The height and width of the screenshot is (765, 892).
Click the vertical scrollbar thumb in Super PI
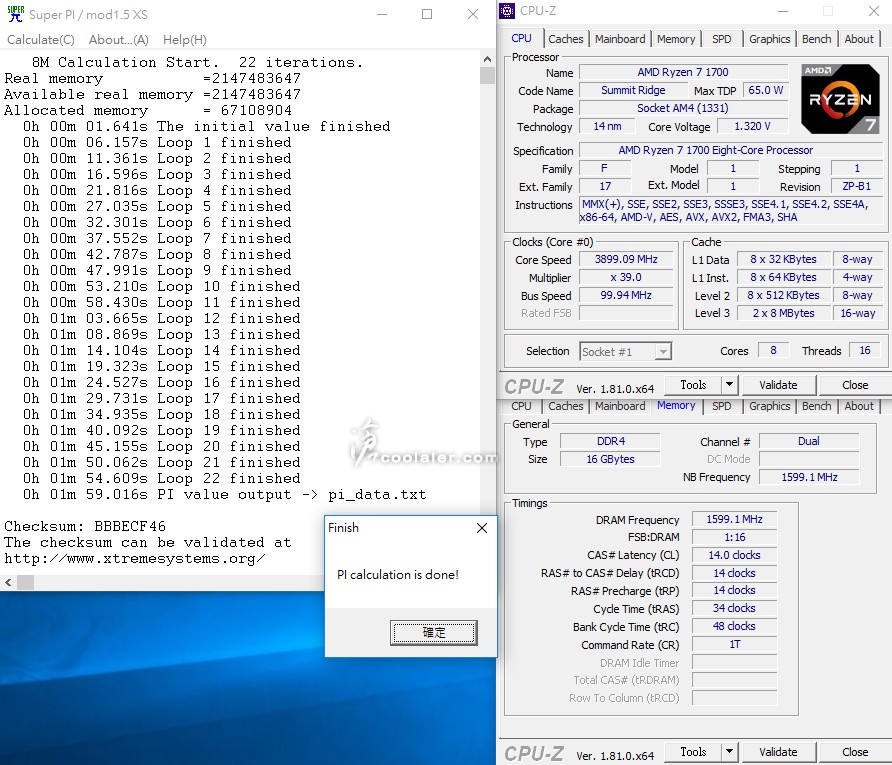487,76
